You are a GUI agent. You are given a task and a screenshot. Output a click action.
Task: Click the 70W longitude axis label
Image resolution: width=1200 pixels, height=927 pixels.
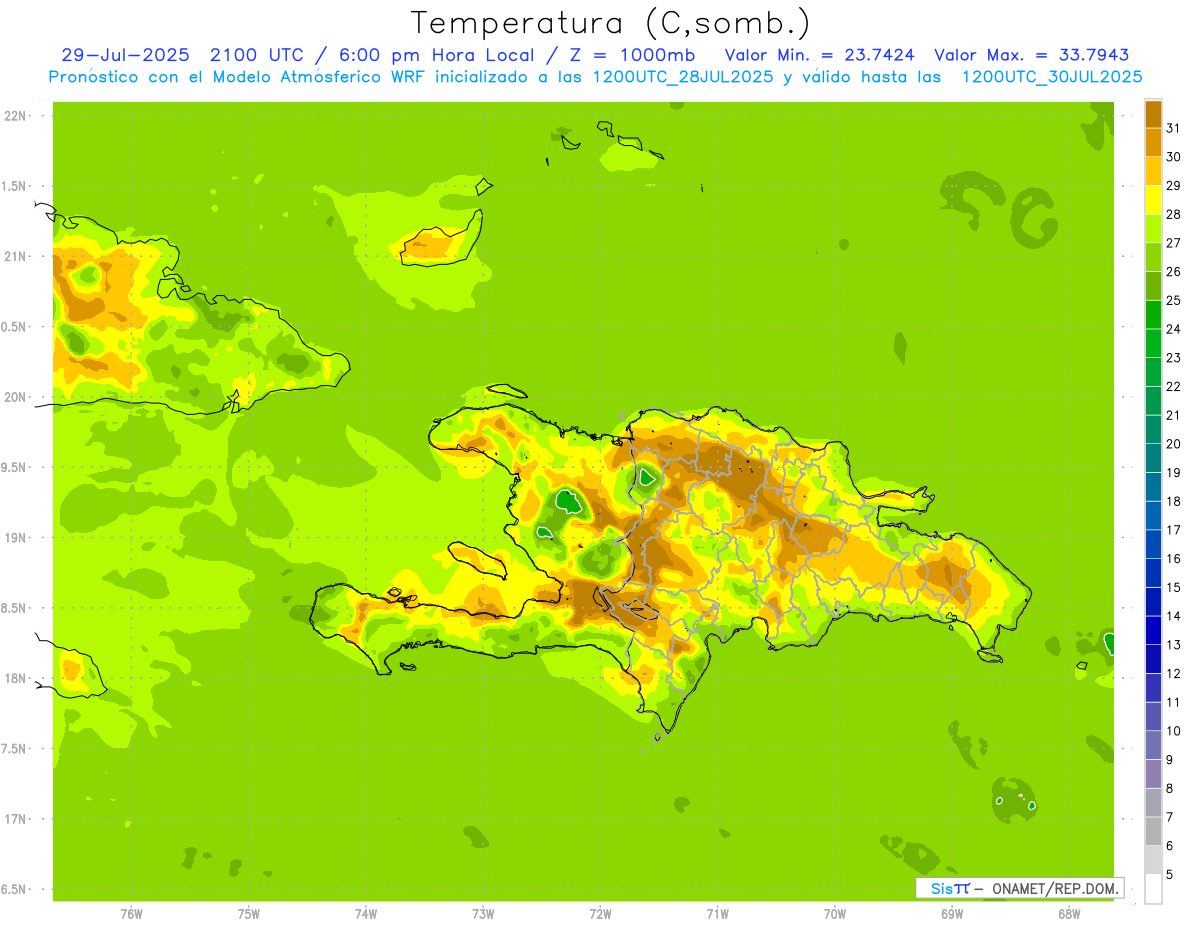click(x=834, y=913)
